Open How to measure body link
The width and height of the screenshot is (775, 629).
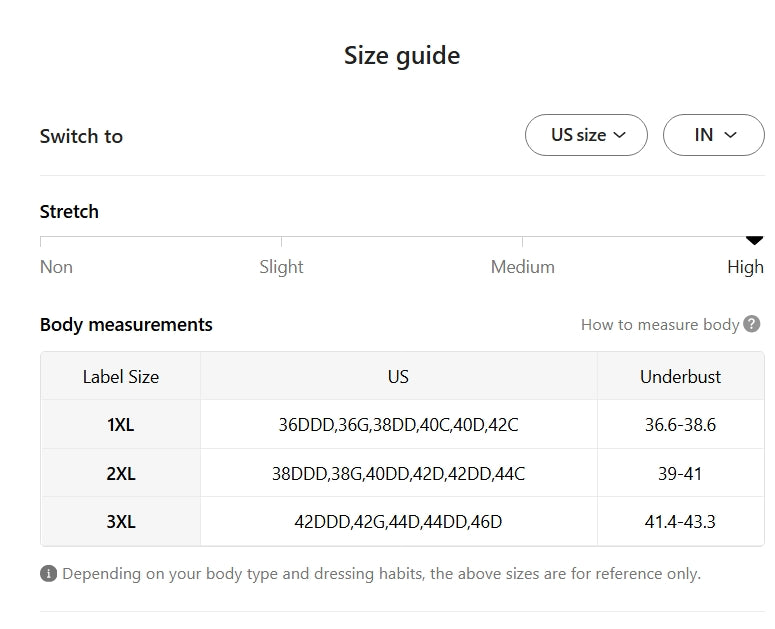(x=660, y=325)
